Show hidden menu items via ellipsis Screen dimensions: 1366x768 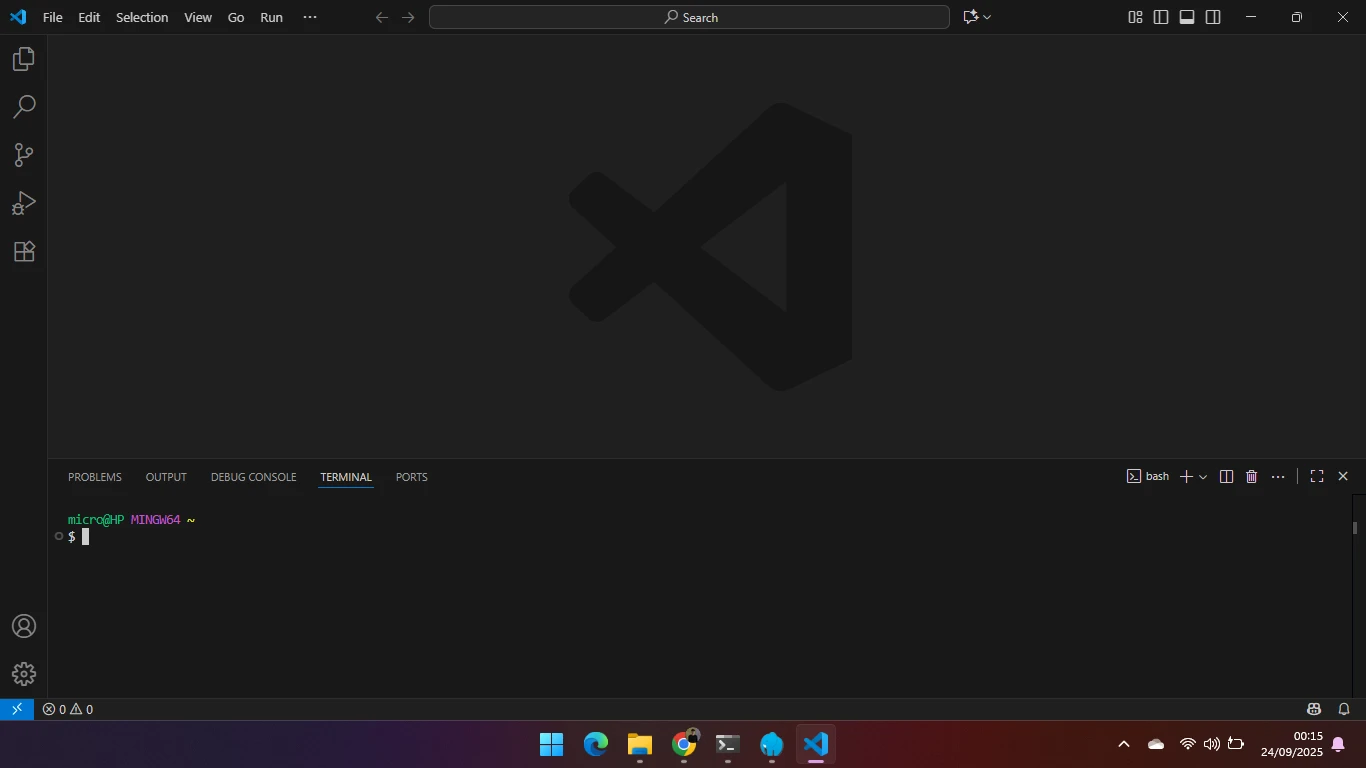[x=310, y=17]
